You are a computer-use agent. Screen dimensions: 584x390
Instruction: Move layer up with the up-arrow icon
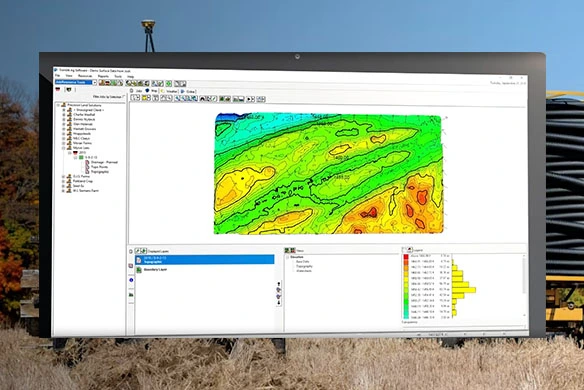pyautogui.click(x=279, y=284)
